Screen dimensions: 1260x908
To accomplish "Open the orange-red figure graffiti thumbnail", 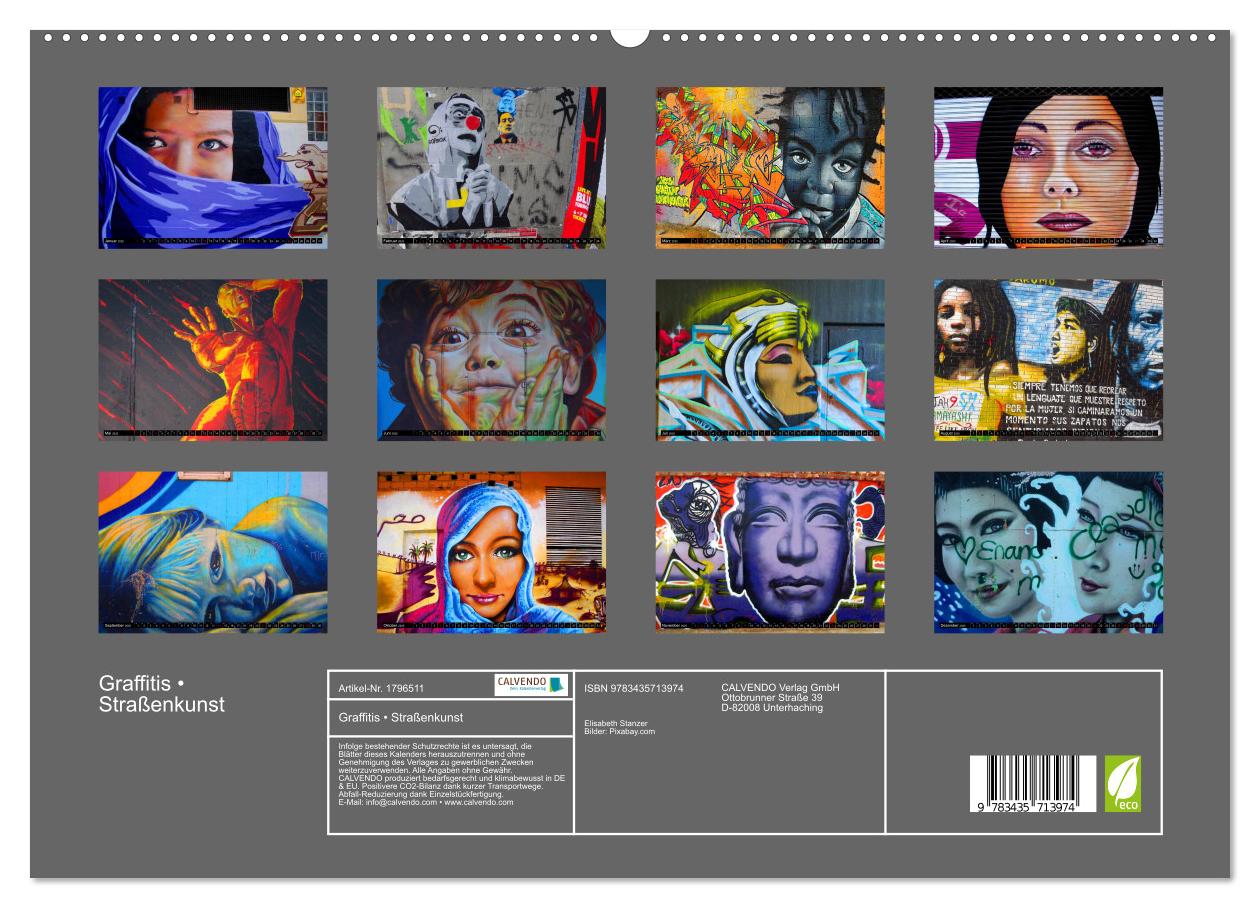I will (213, 360).
